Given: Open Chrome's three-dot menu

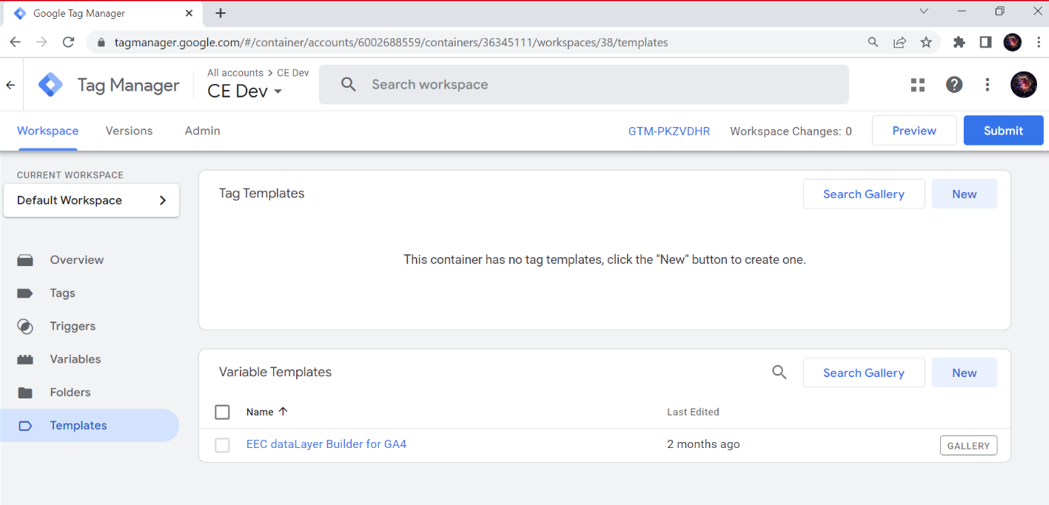Looking at the screenshot, I should pyautogui.click(x=1038, y=42).
